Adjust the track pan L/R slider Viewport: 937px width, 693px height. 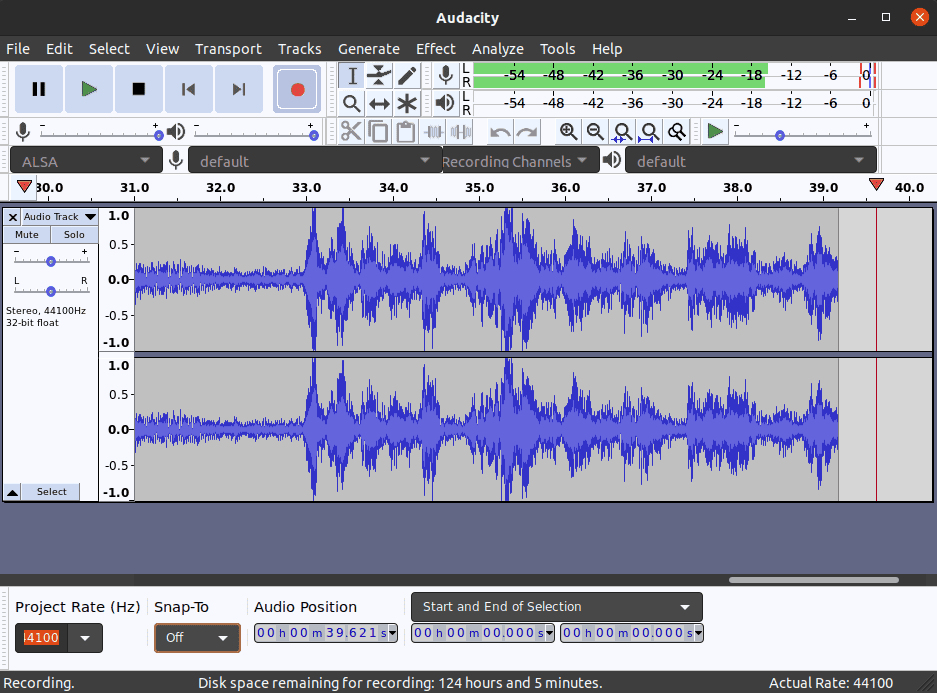51,290
